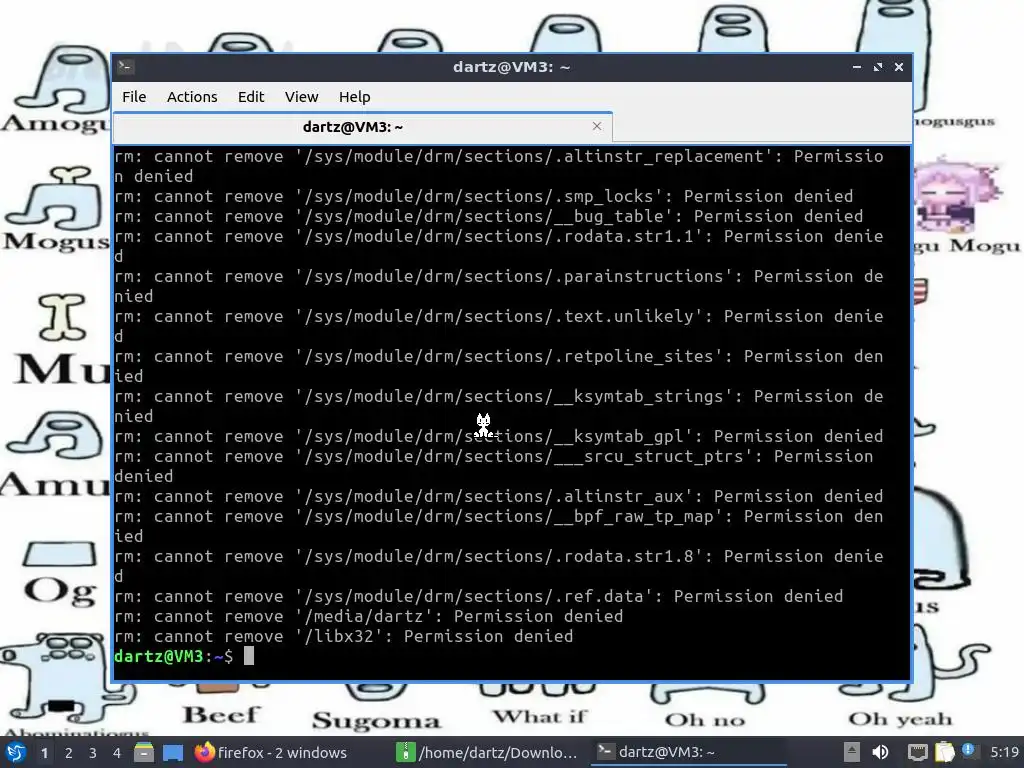Click the '.rodata.str1.1' error line

pyautogui.click(x=499, y=246)
